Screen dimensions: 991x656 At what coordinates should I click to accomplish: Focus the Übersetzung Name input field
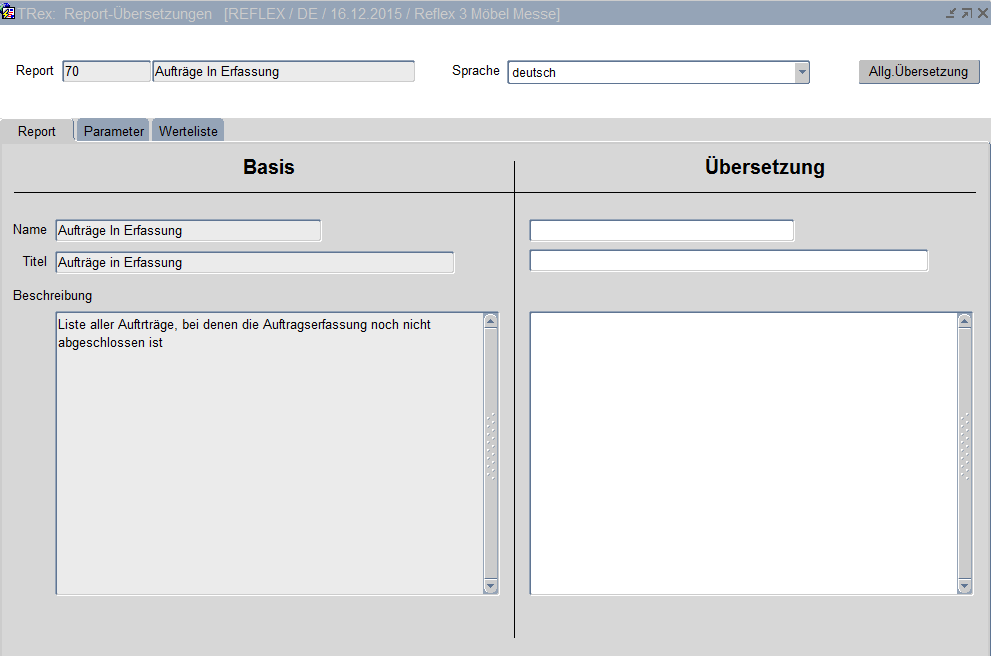(x=661, y=231)
